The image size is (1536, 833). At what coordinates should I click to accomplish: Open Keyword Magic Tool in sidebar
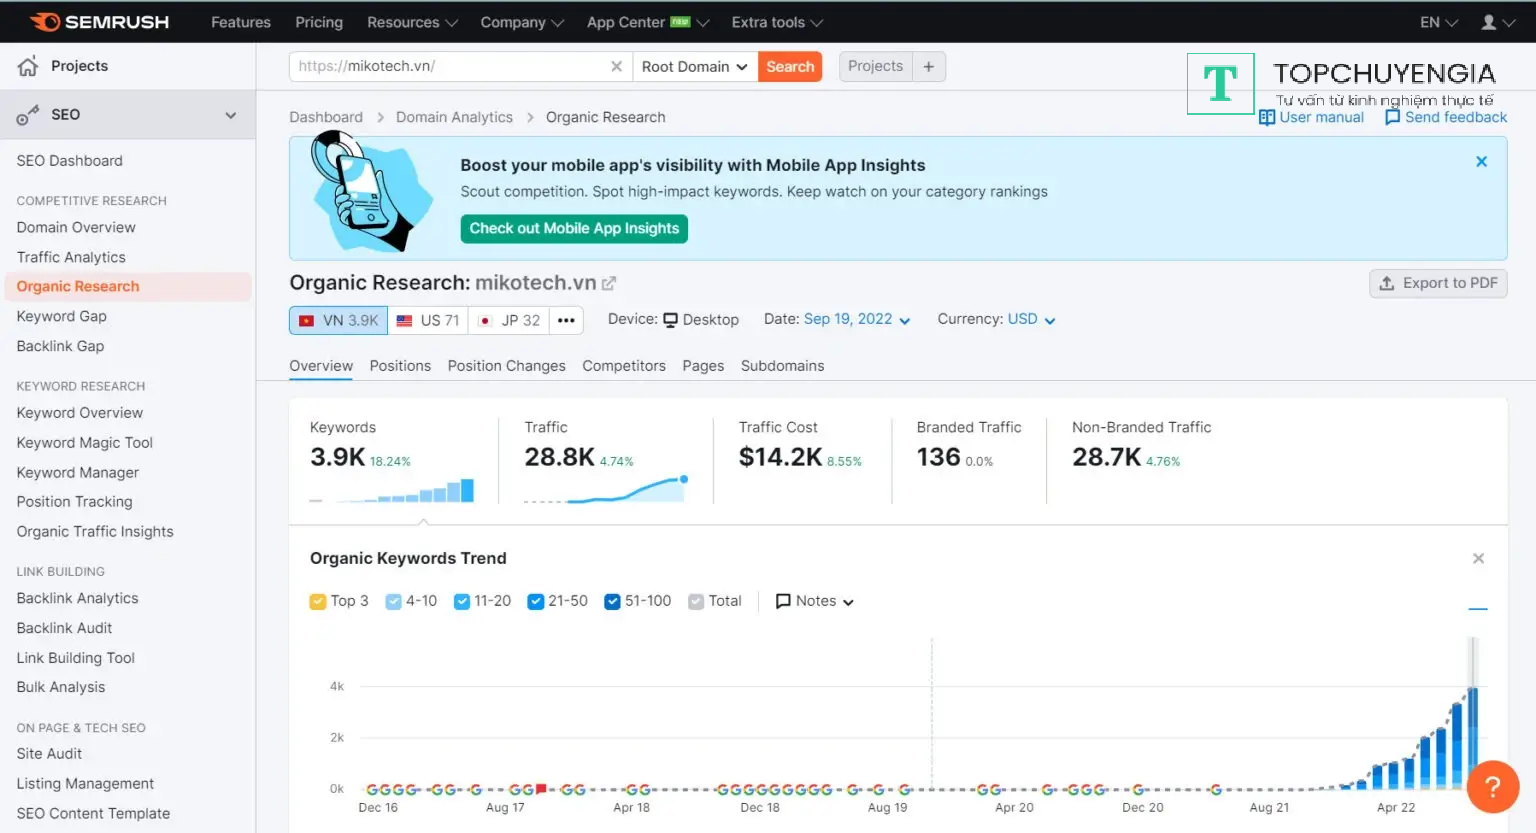point(85,442)
